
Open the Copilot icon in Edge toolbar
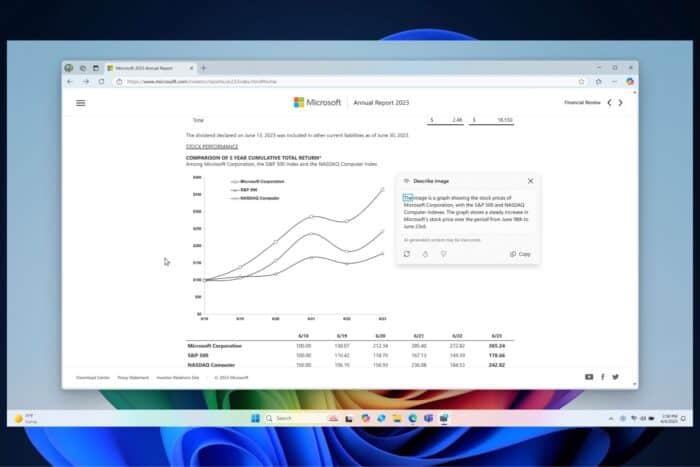[x=630, y=82]
